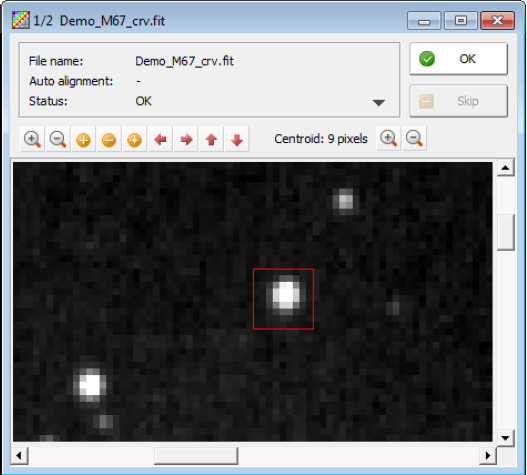Increase centroid size with magnifier plus
The image size is (527, 475).
pos(389,138)
